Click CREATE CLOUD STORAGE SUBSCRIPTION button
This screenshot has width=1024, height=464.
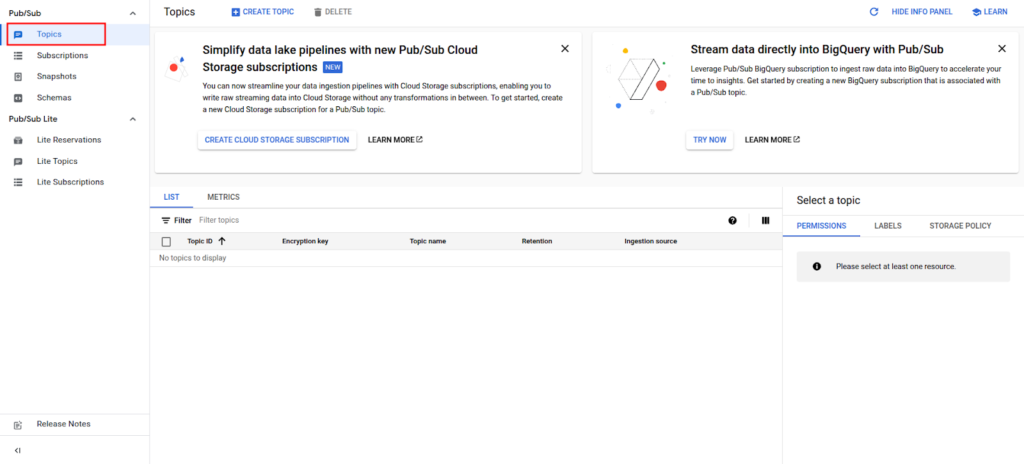tap(277, 140)
